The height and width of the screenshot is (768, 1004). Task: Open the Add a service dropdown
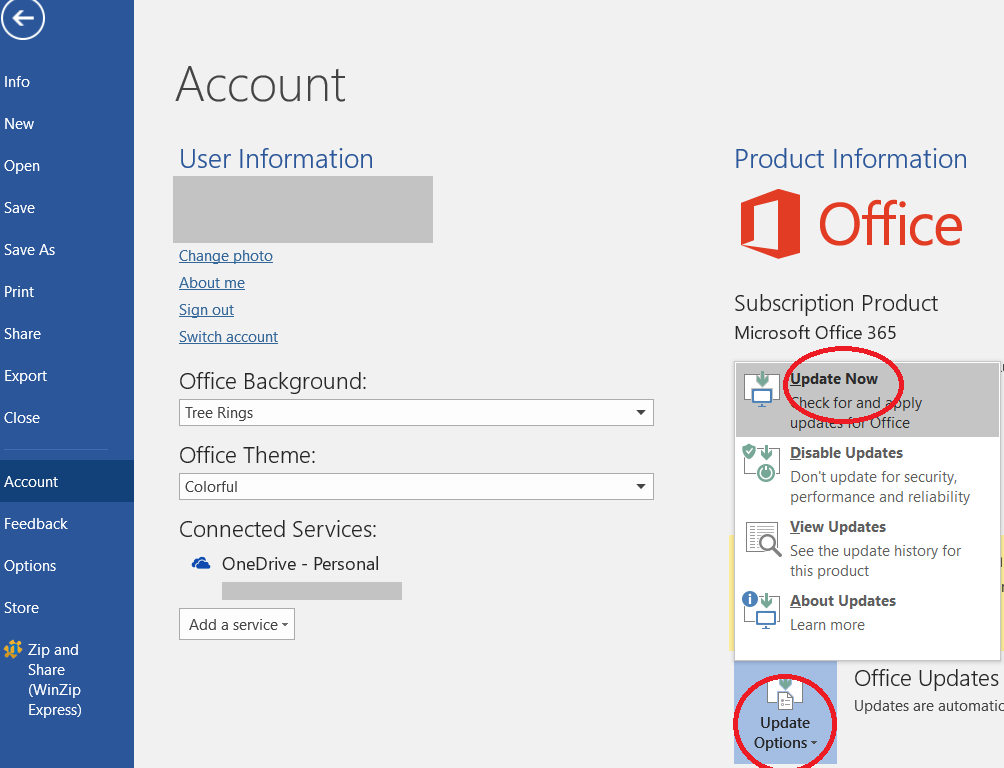pos(237,624)
